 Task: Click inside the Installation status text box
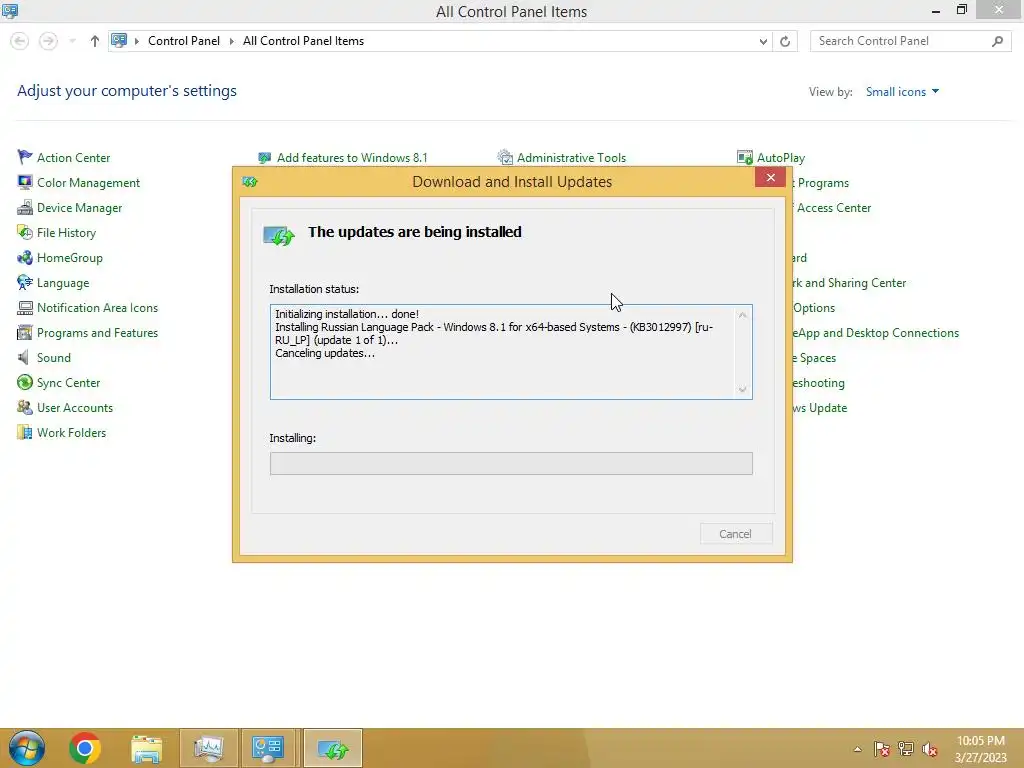point(511,352)
